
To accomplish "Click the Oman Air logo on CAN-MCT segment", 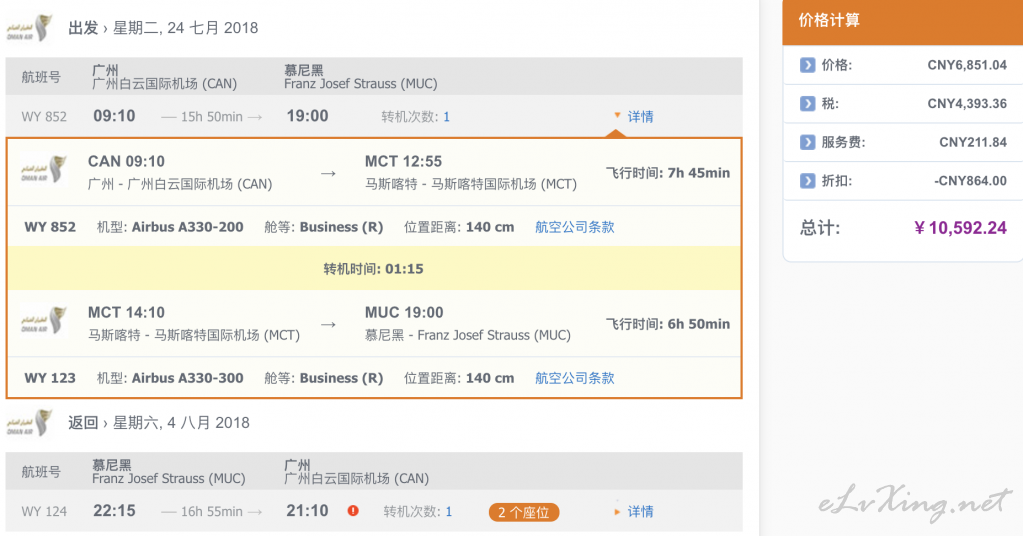I will pos(44,170).
